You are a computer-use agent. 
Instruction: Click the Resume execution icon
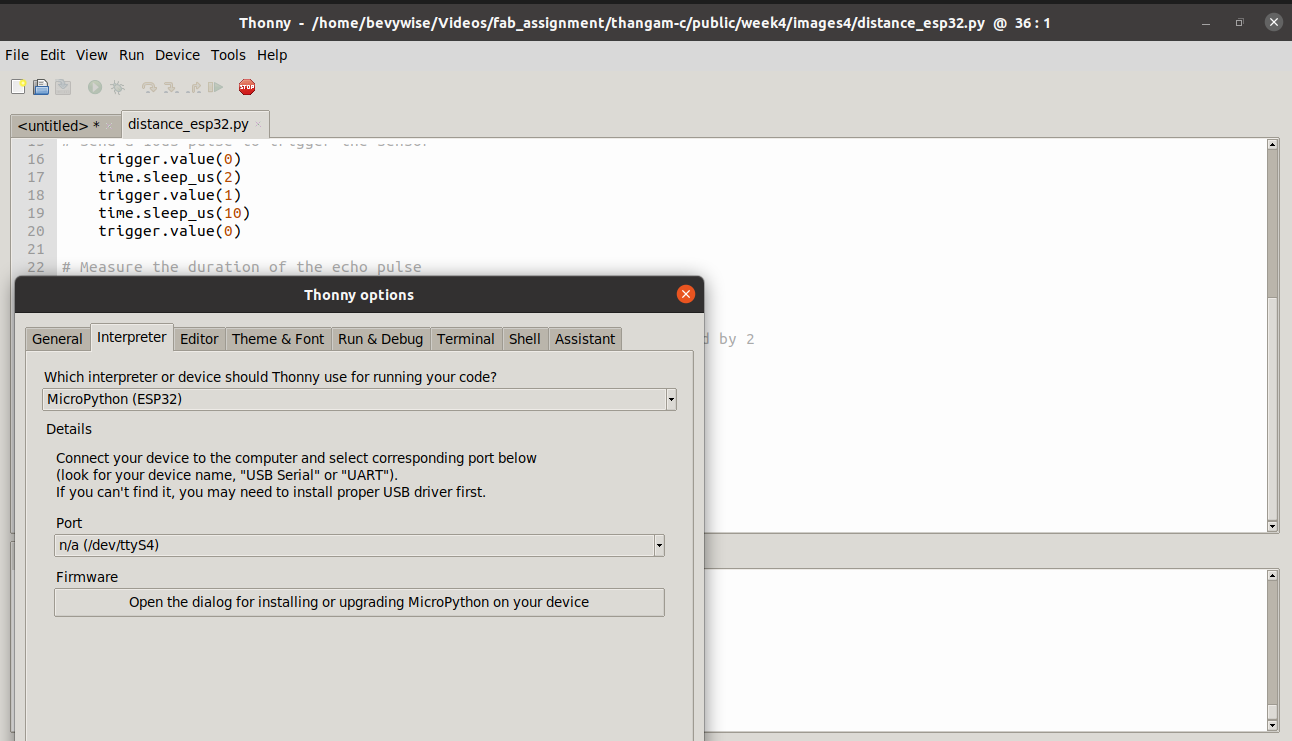tap(215, 87)
